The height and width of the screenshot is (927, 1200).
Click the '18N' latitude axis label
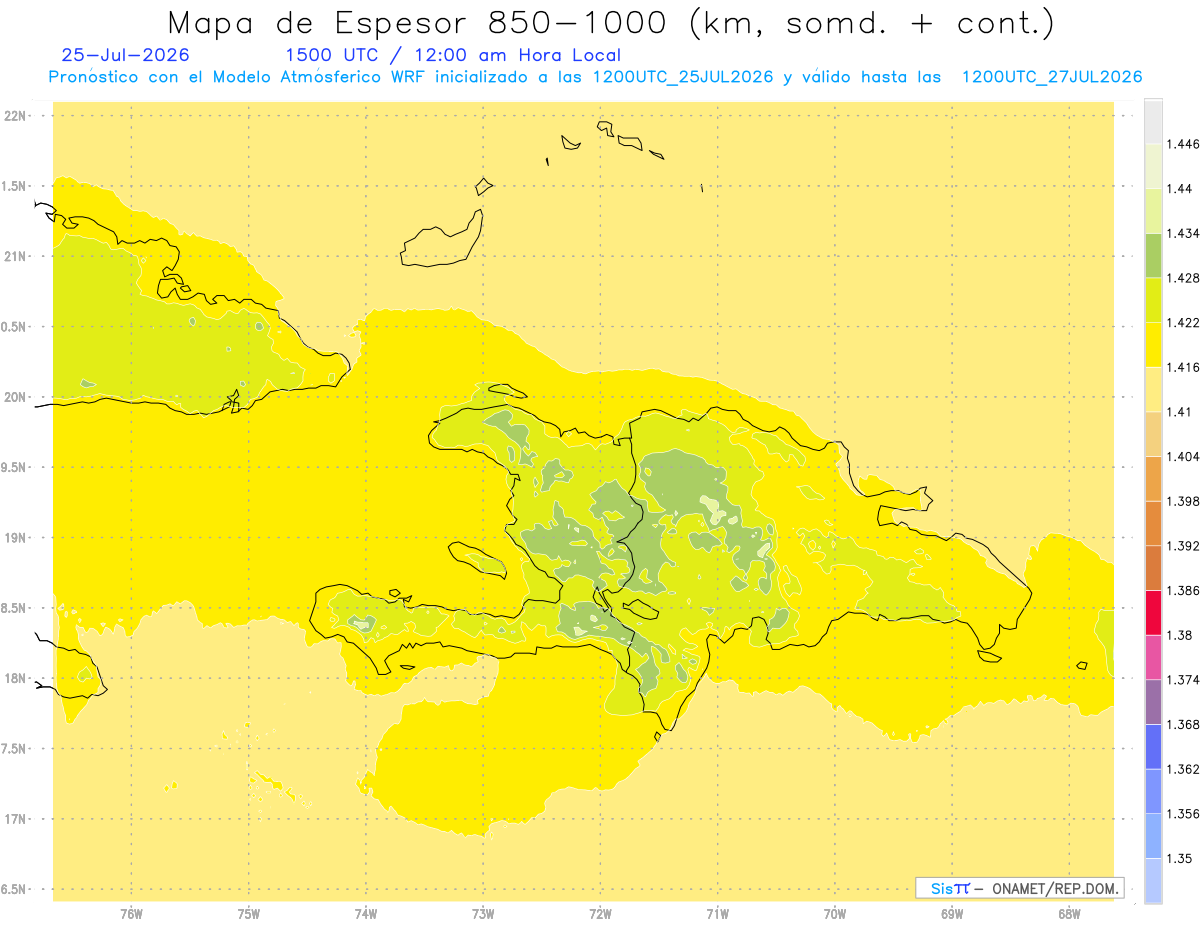pos(15,678)
